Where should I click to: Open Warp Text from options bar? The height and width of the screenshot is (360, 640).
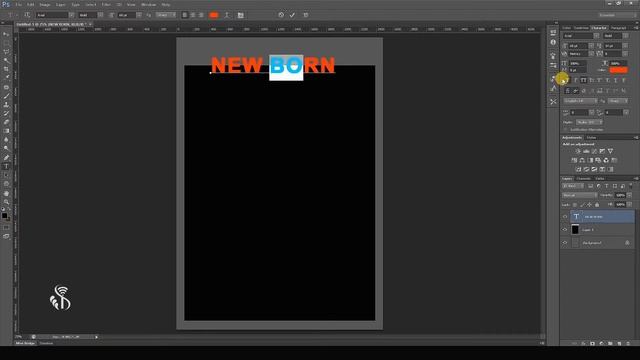(x=227, y=15)
